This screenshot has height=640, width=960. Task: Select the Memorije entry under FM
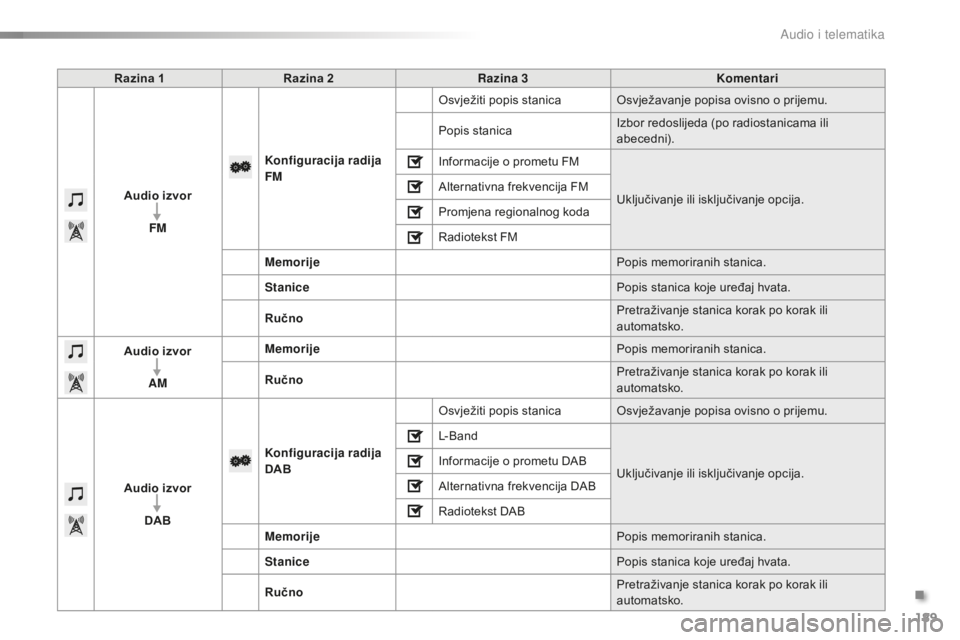click(292, 263)
